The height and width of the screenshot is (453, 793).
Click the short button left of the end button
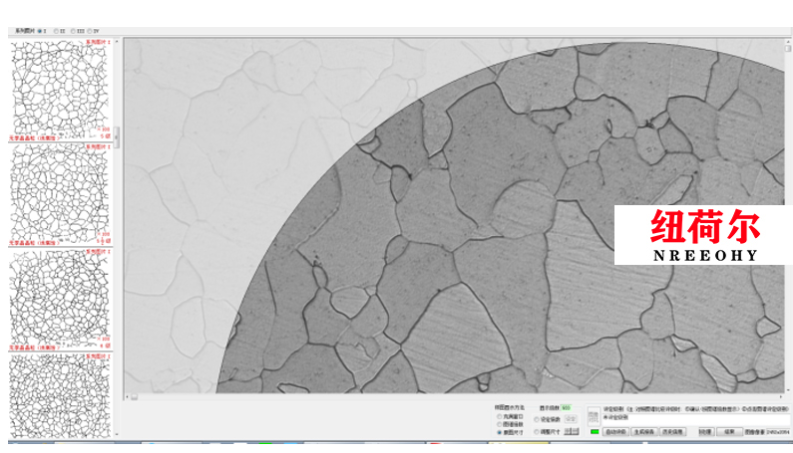pyautogui.click(x=706, y=432)
